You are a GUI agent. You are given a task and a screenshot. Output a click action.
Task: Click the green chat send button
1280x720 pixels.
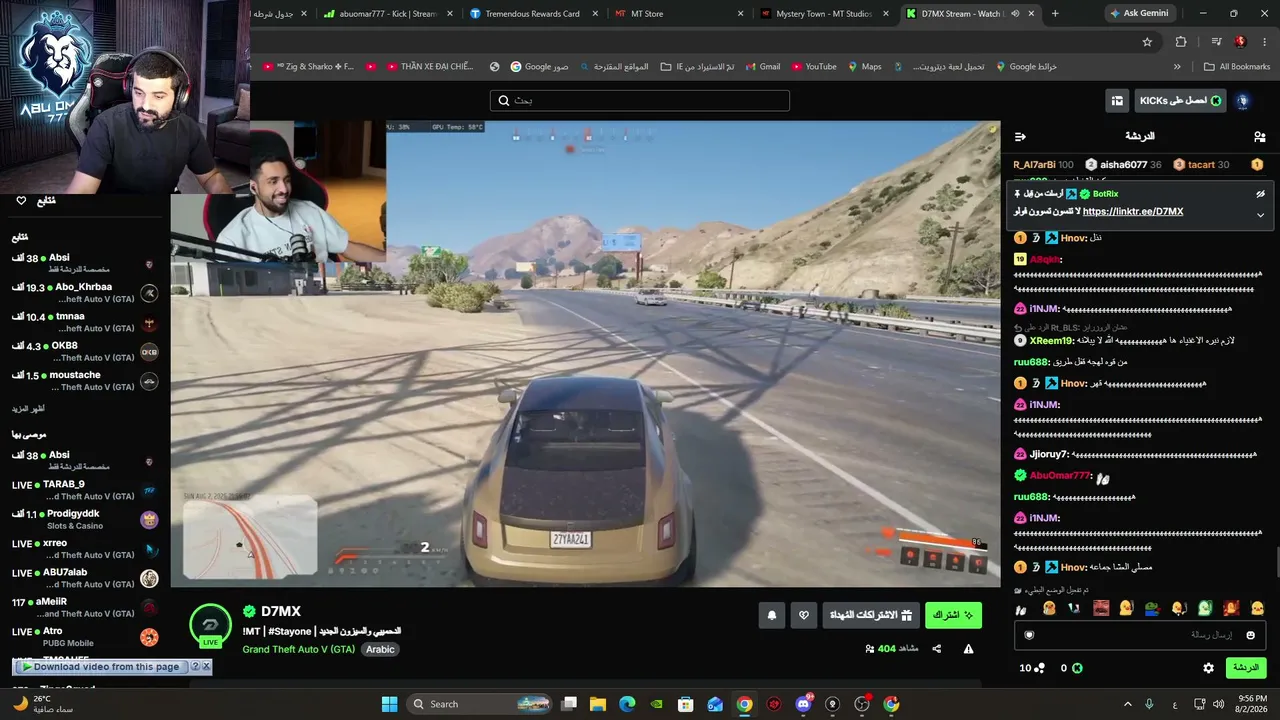click(x=1245, y=668)
